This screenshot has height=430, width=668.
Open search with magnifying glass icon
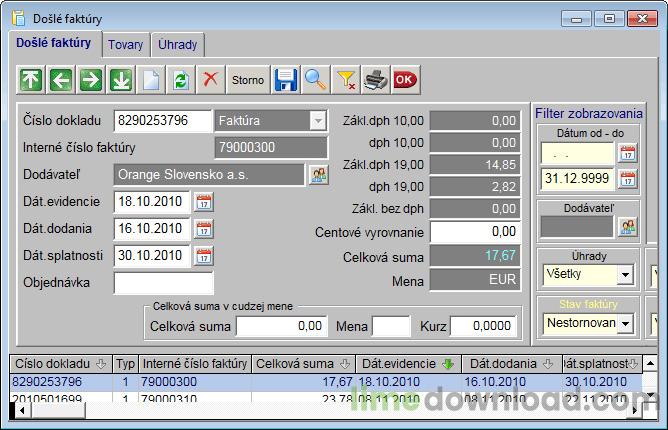pyautogui.click(x=316, y=79)
